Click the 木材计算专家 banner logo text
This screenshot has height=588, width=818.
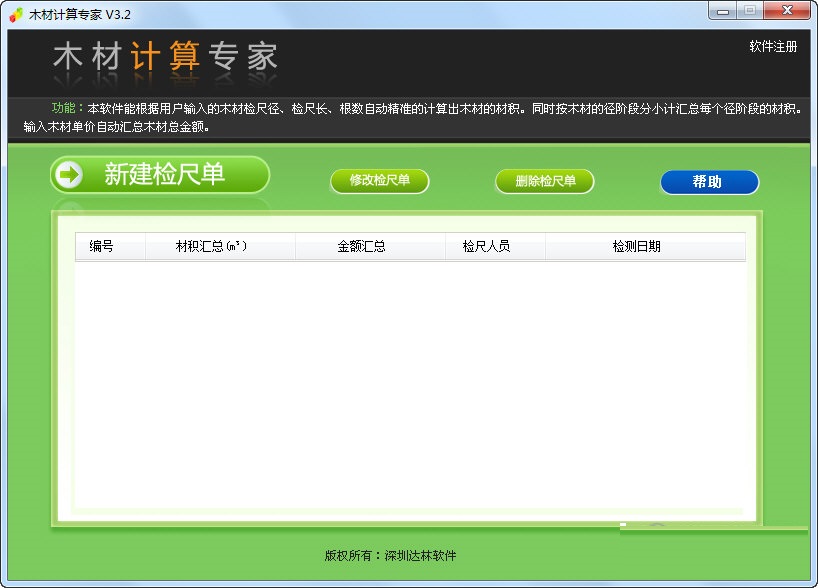coord(165,57)
